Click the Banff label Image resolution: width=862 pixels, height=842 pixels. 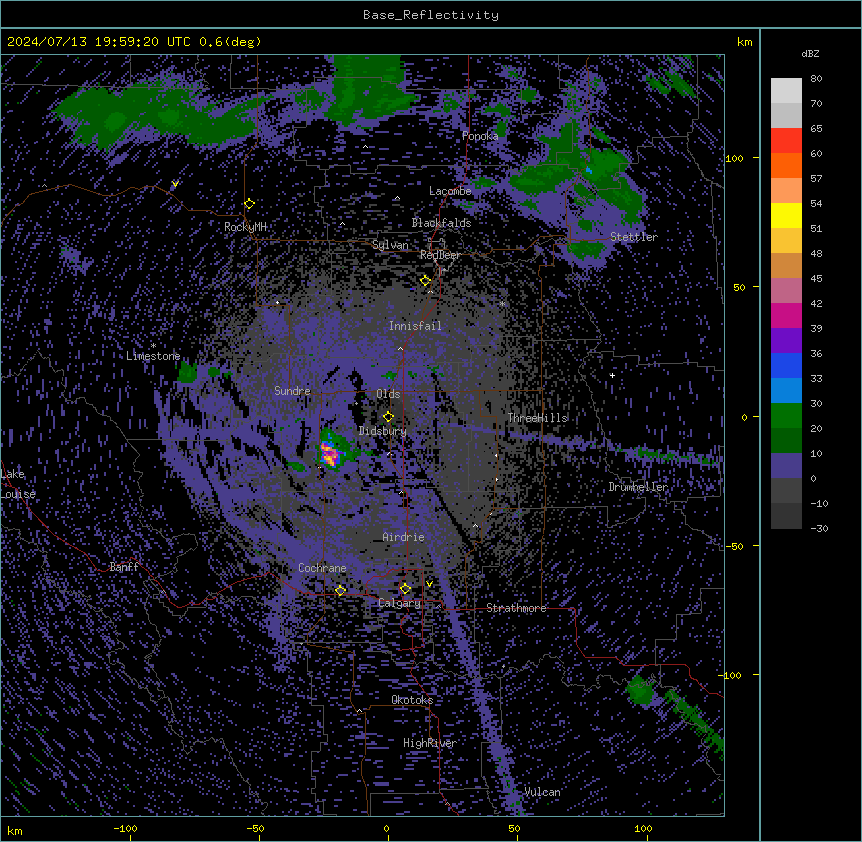[x=124, y=567]
